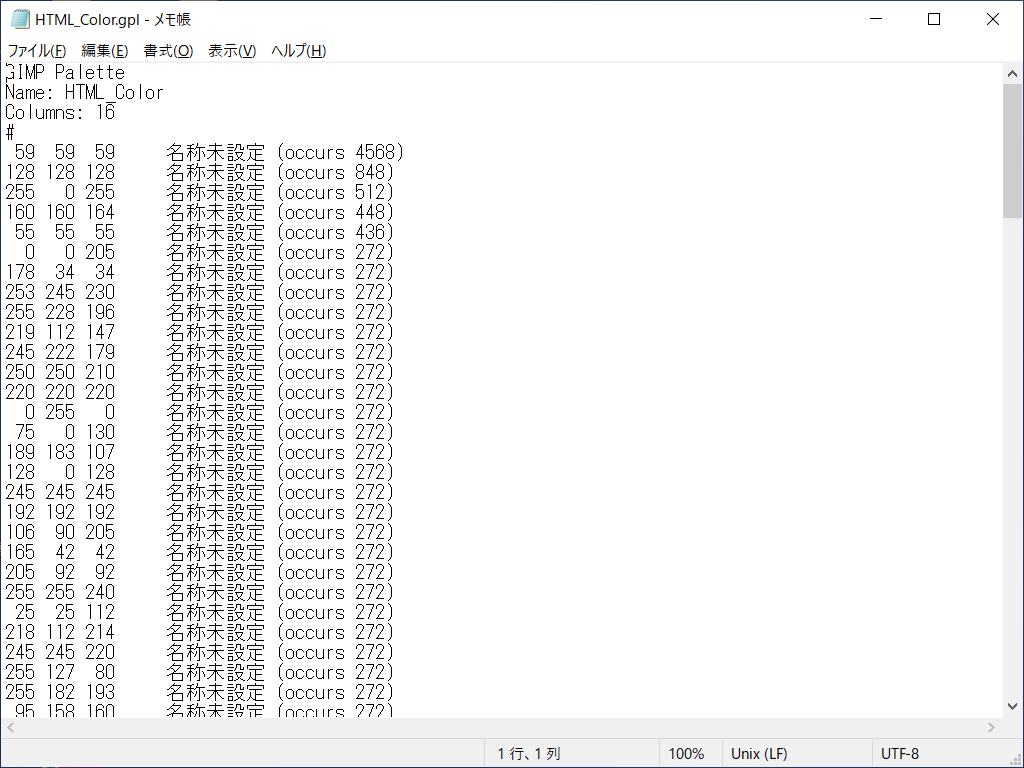Click the '#' comment line
The width and height of the screenshot is (1024, 768).
[10, 133]
